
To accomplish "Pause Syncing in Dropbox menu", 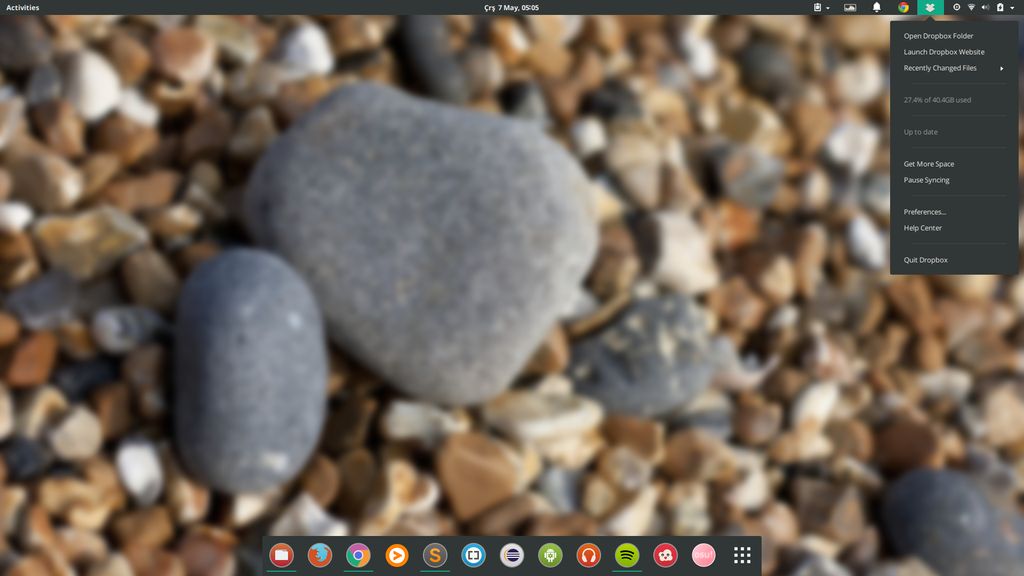I will 926,180.
